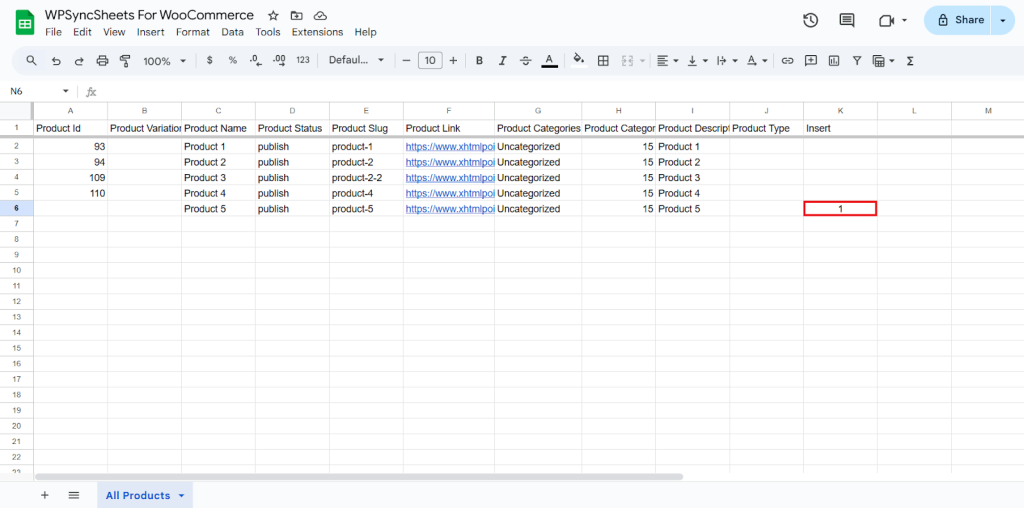This screenshot has height=508, width=1024.
Task: Click the font size 10 field
Action: [x=430, y=61]
